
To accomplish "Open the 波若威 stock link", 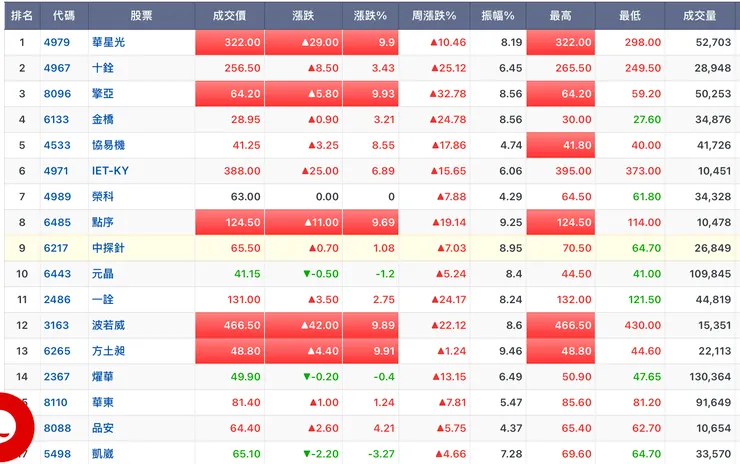I will [109, 325].
